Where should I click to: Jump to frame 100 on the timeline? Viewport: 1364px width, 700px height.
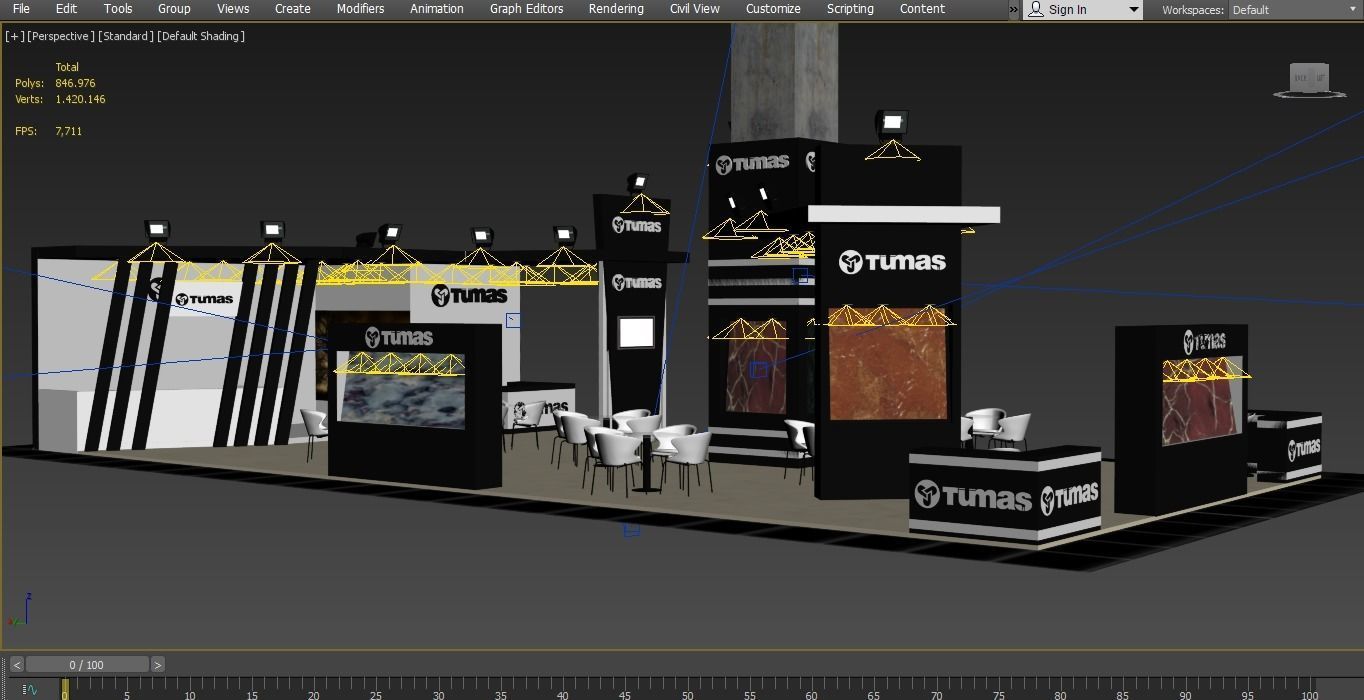click(x=1308, y=694)
